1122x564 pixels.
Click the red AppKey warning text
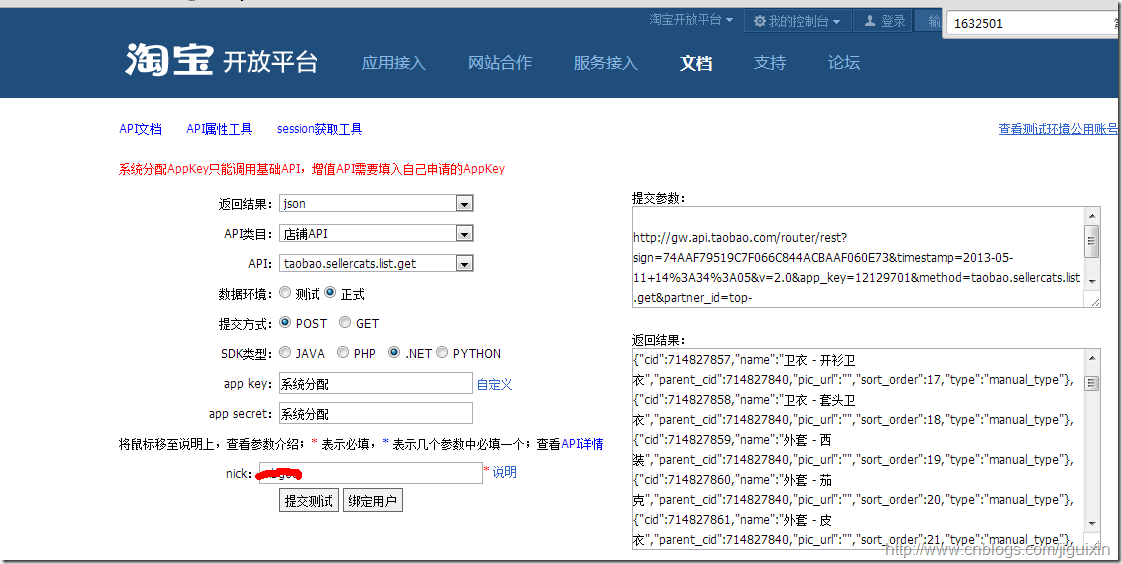click(x=312, y=170)
